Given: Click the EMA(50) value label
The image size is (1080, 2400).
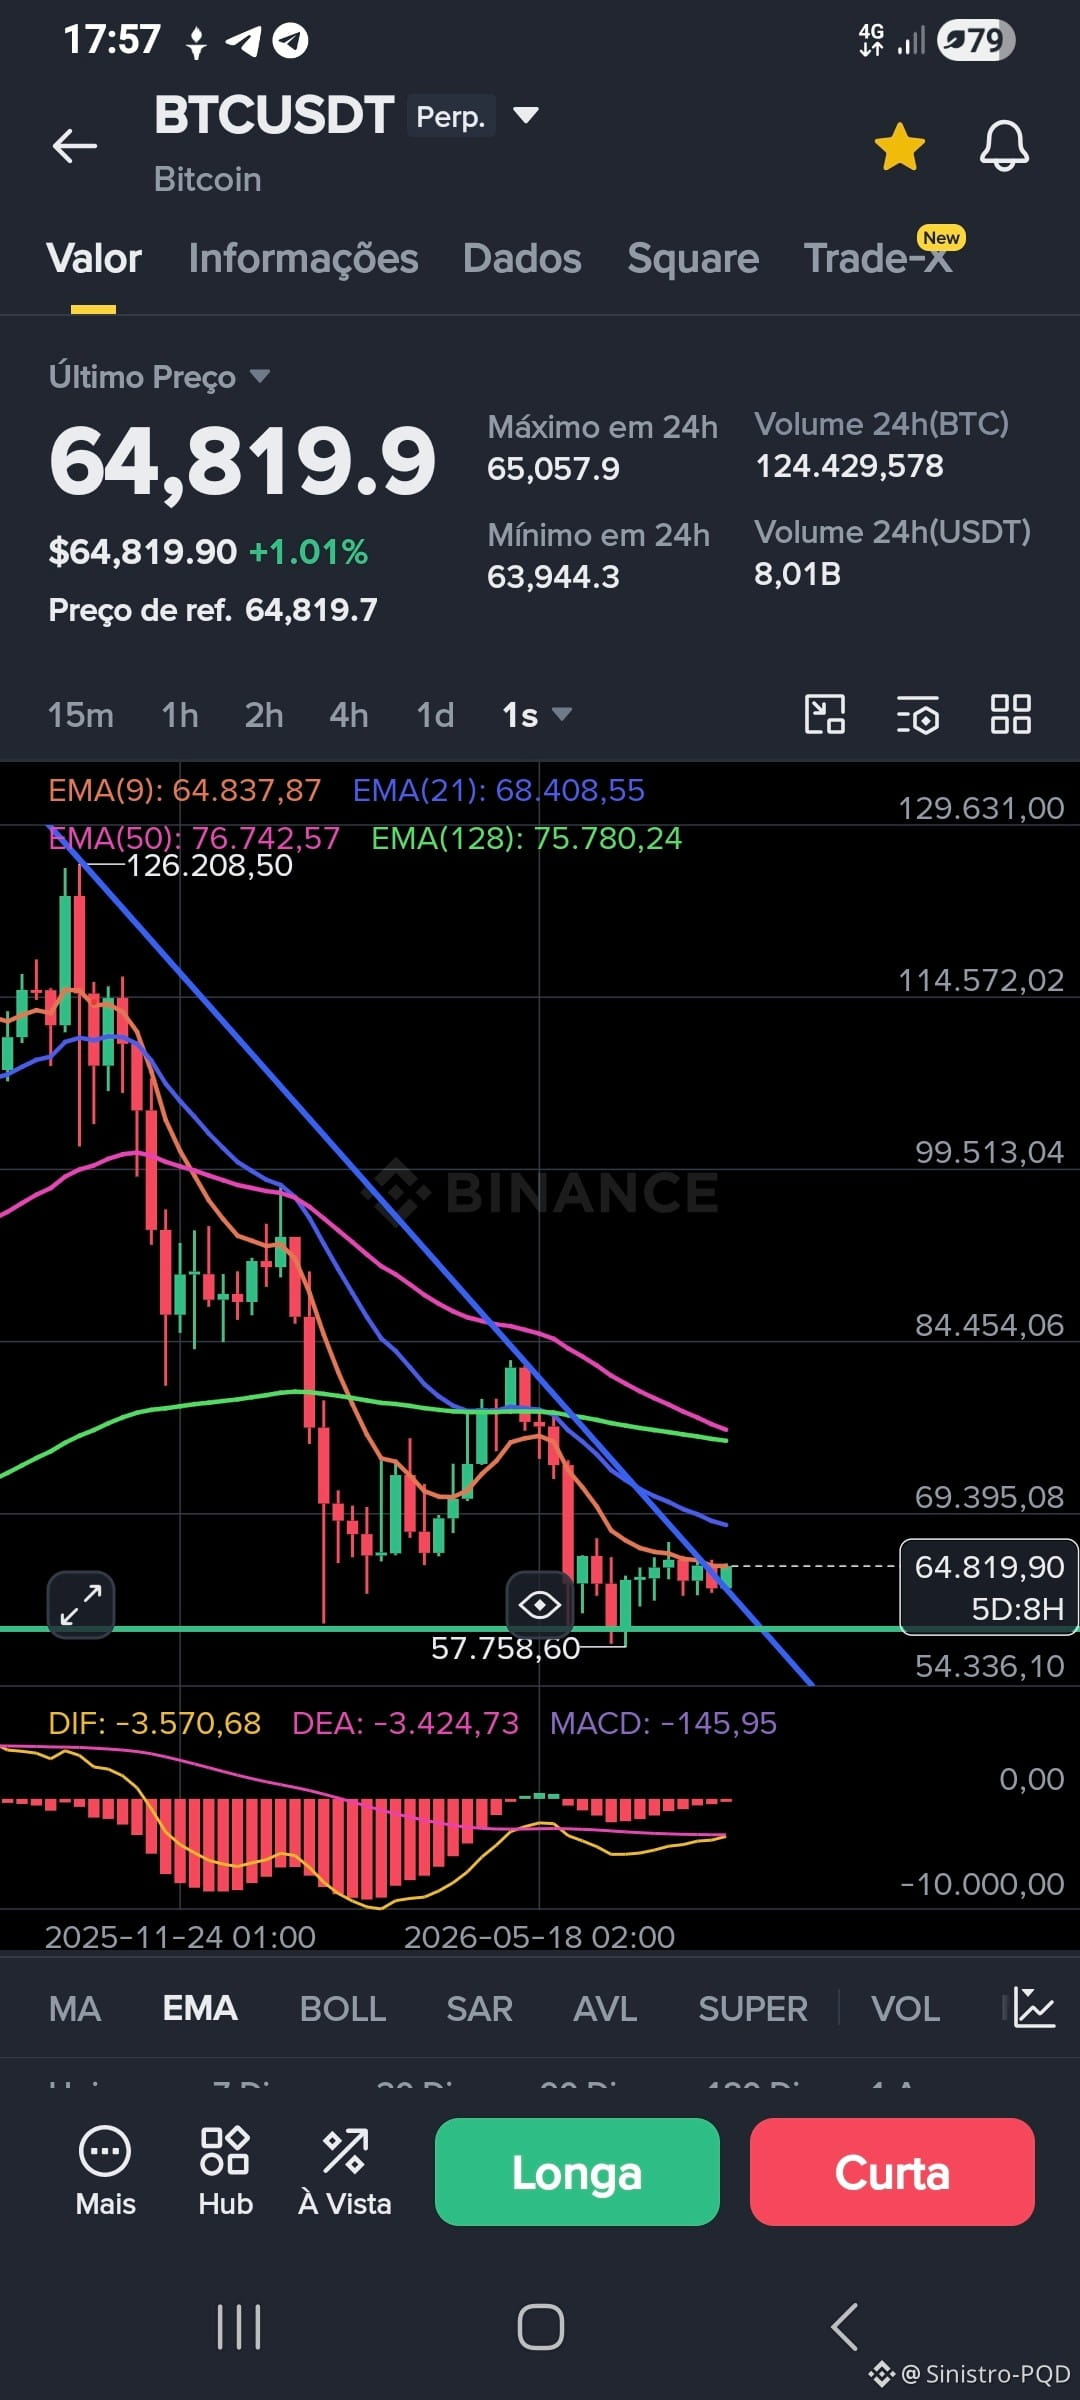Looking at the screenshot, I should pos(194,837).
